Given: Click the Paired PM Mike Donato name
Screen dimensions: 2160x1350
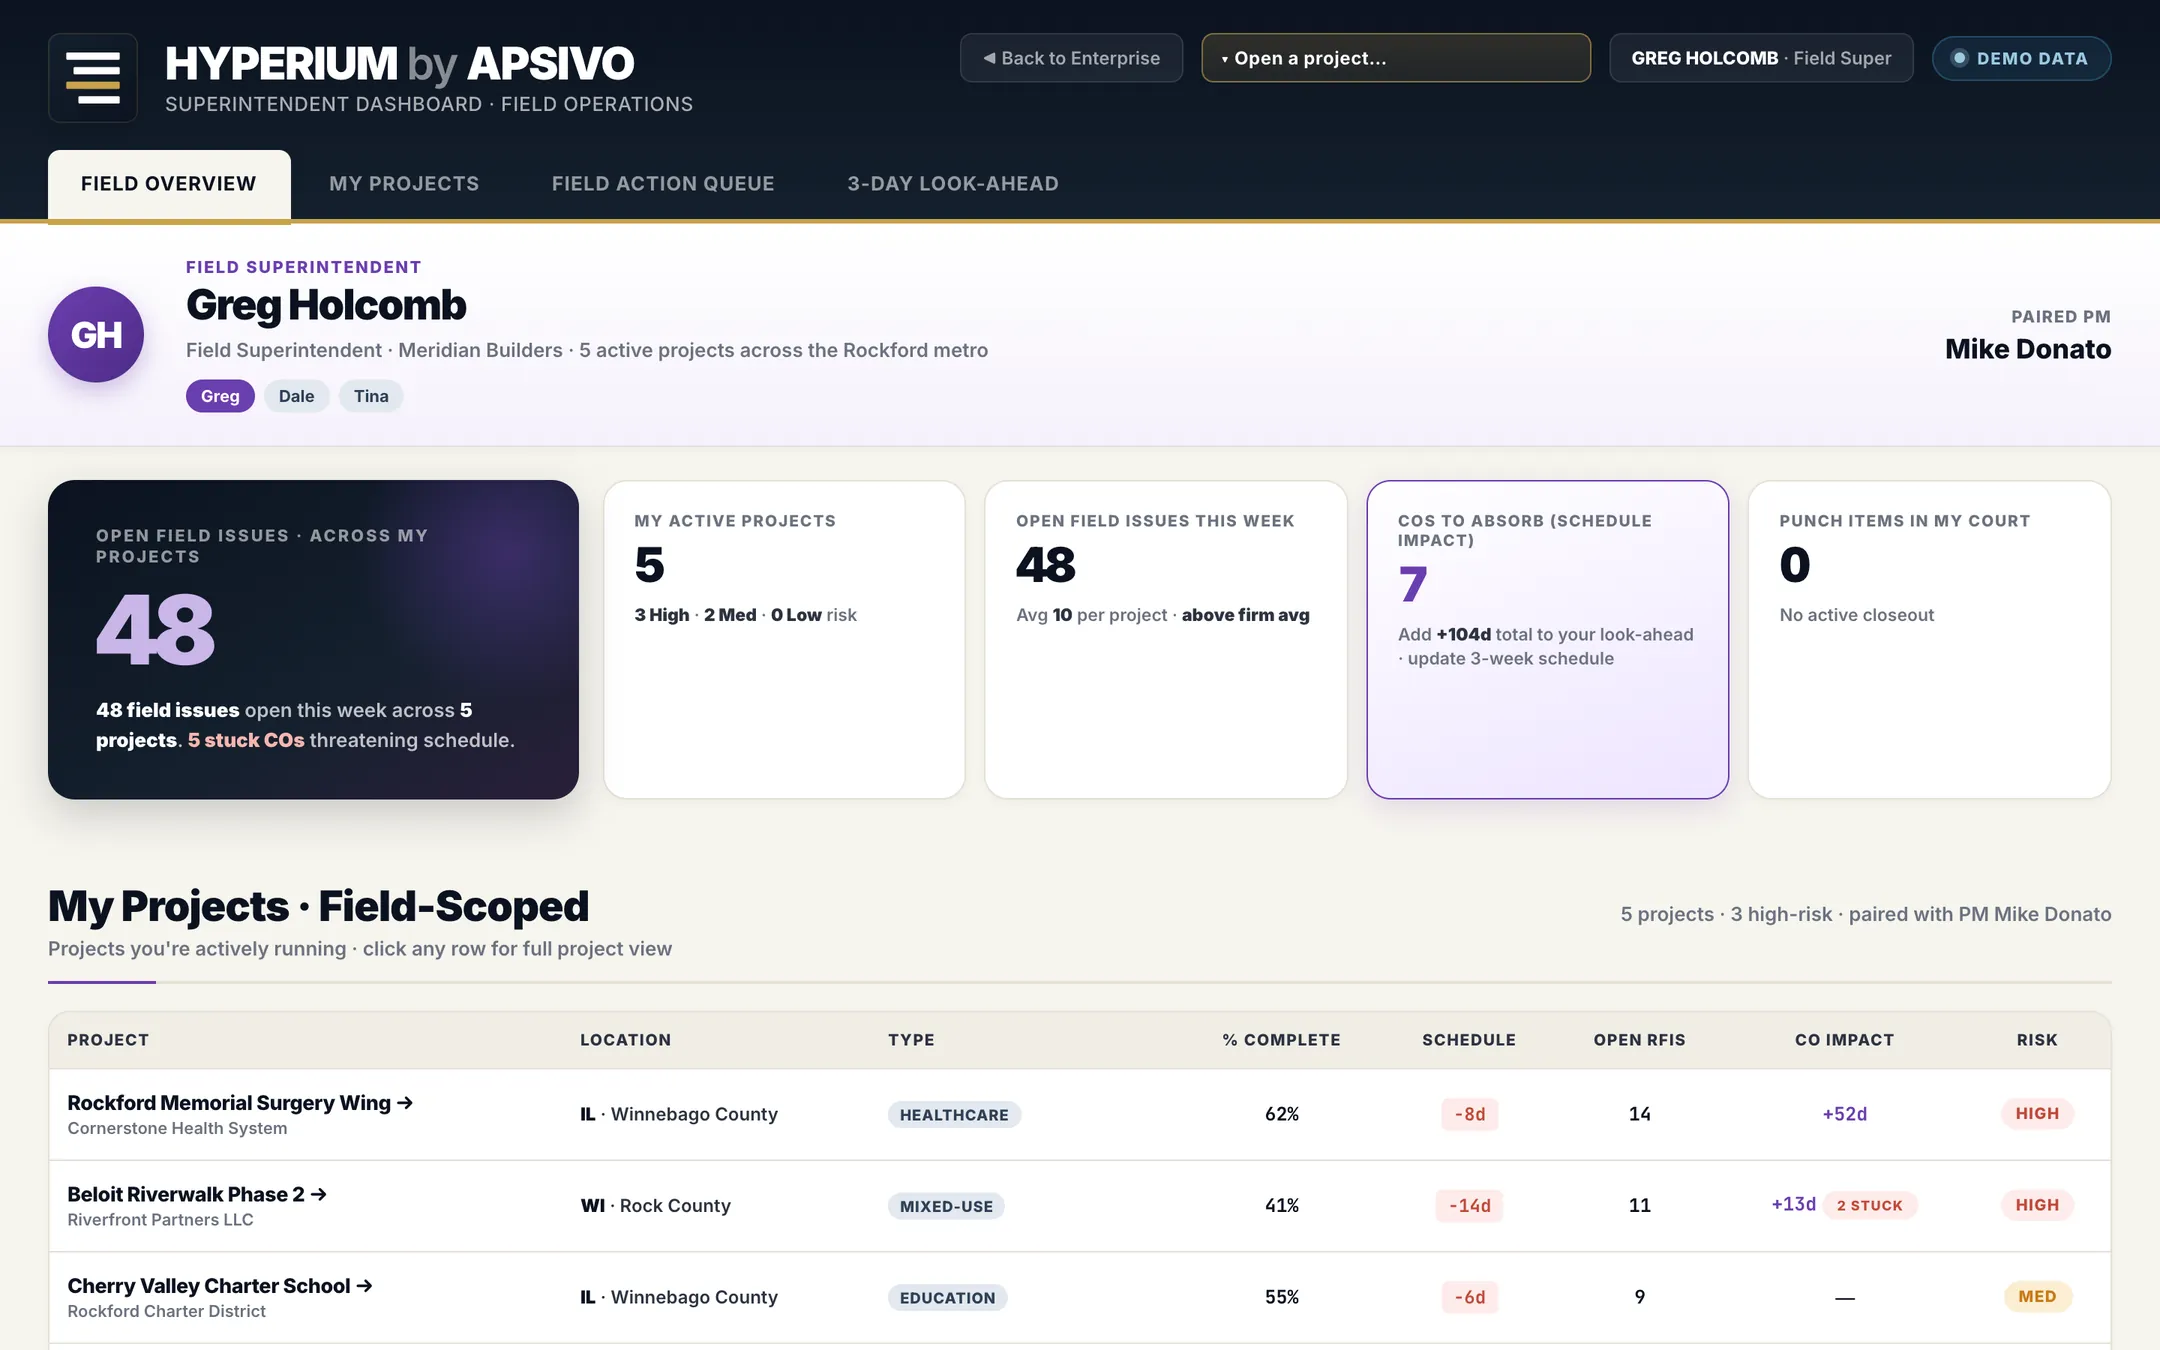Looking at the screenshot, I should coord(2028,349).
